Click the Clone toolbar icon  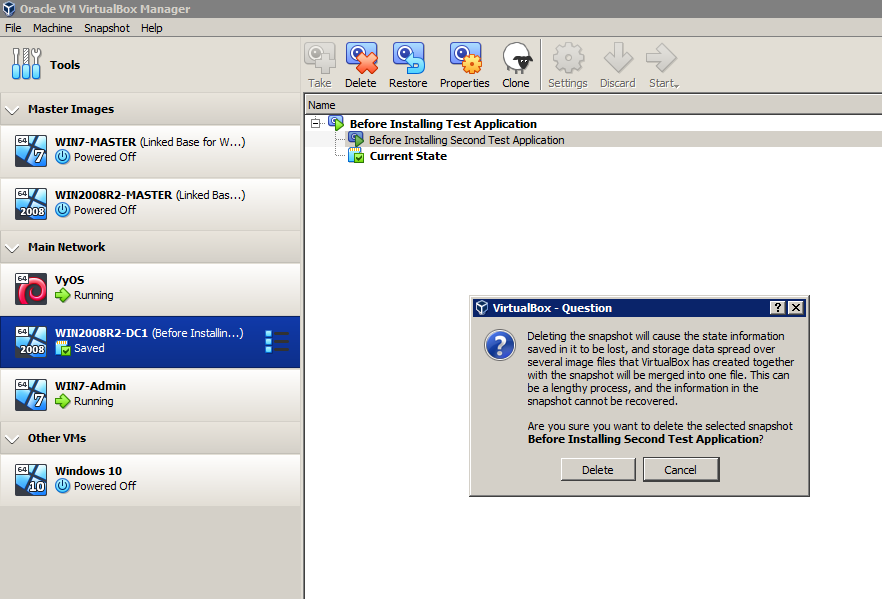tap(516, 64)
